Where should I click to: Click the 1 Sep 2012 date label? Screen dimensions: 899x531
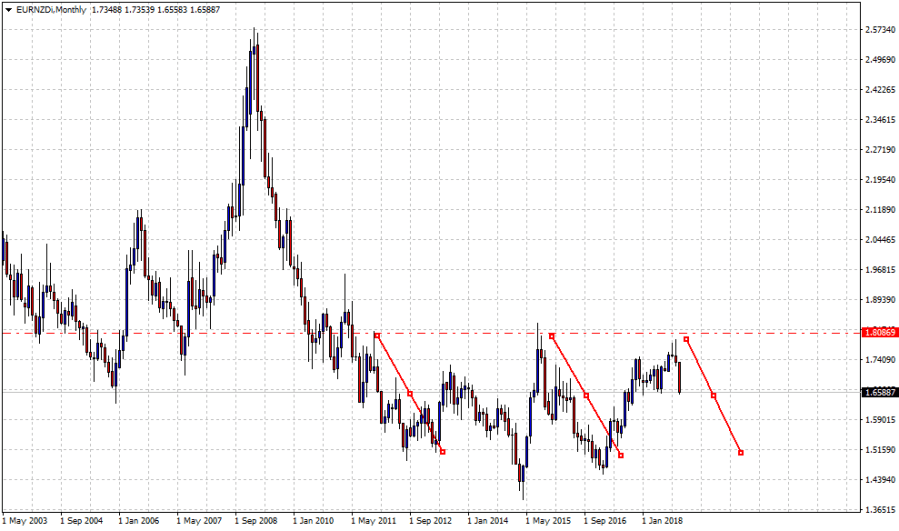pyautogui.click(x=430, y=521)
